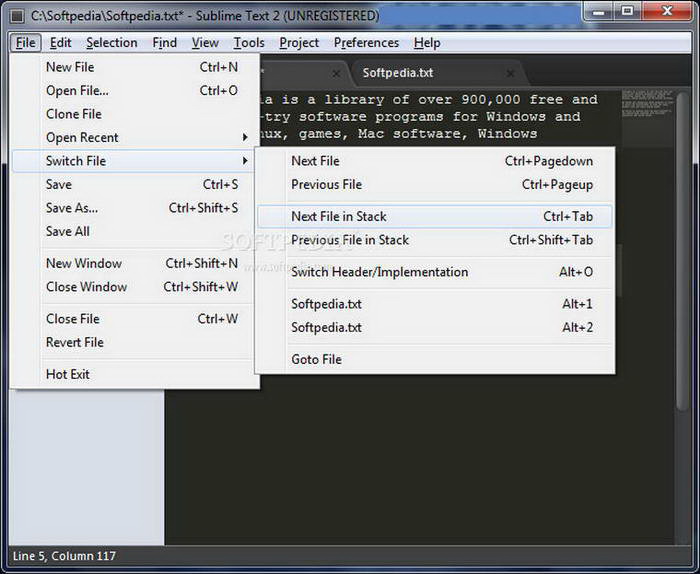
Task: Expand the Switch File submenu arrow
Action: [x=245, y=161]
